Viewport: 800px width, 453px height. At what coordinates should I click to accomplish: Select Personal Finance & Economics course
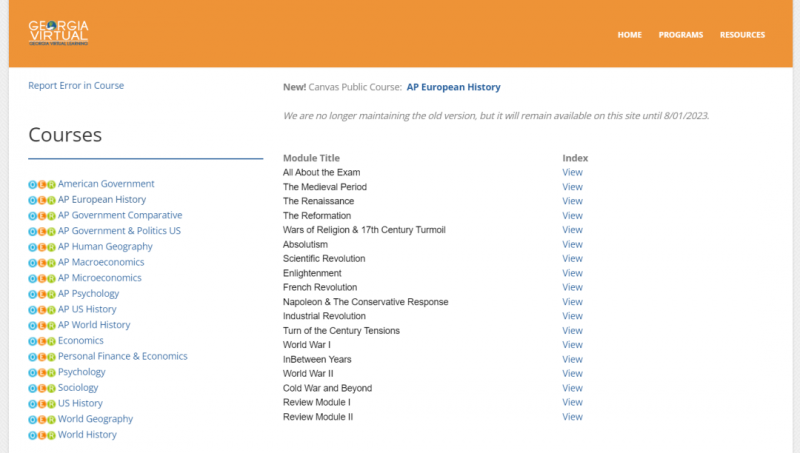pos(122,356)
